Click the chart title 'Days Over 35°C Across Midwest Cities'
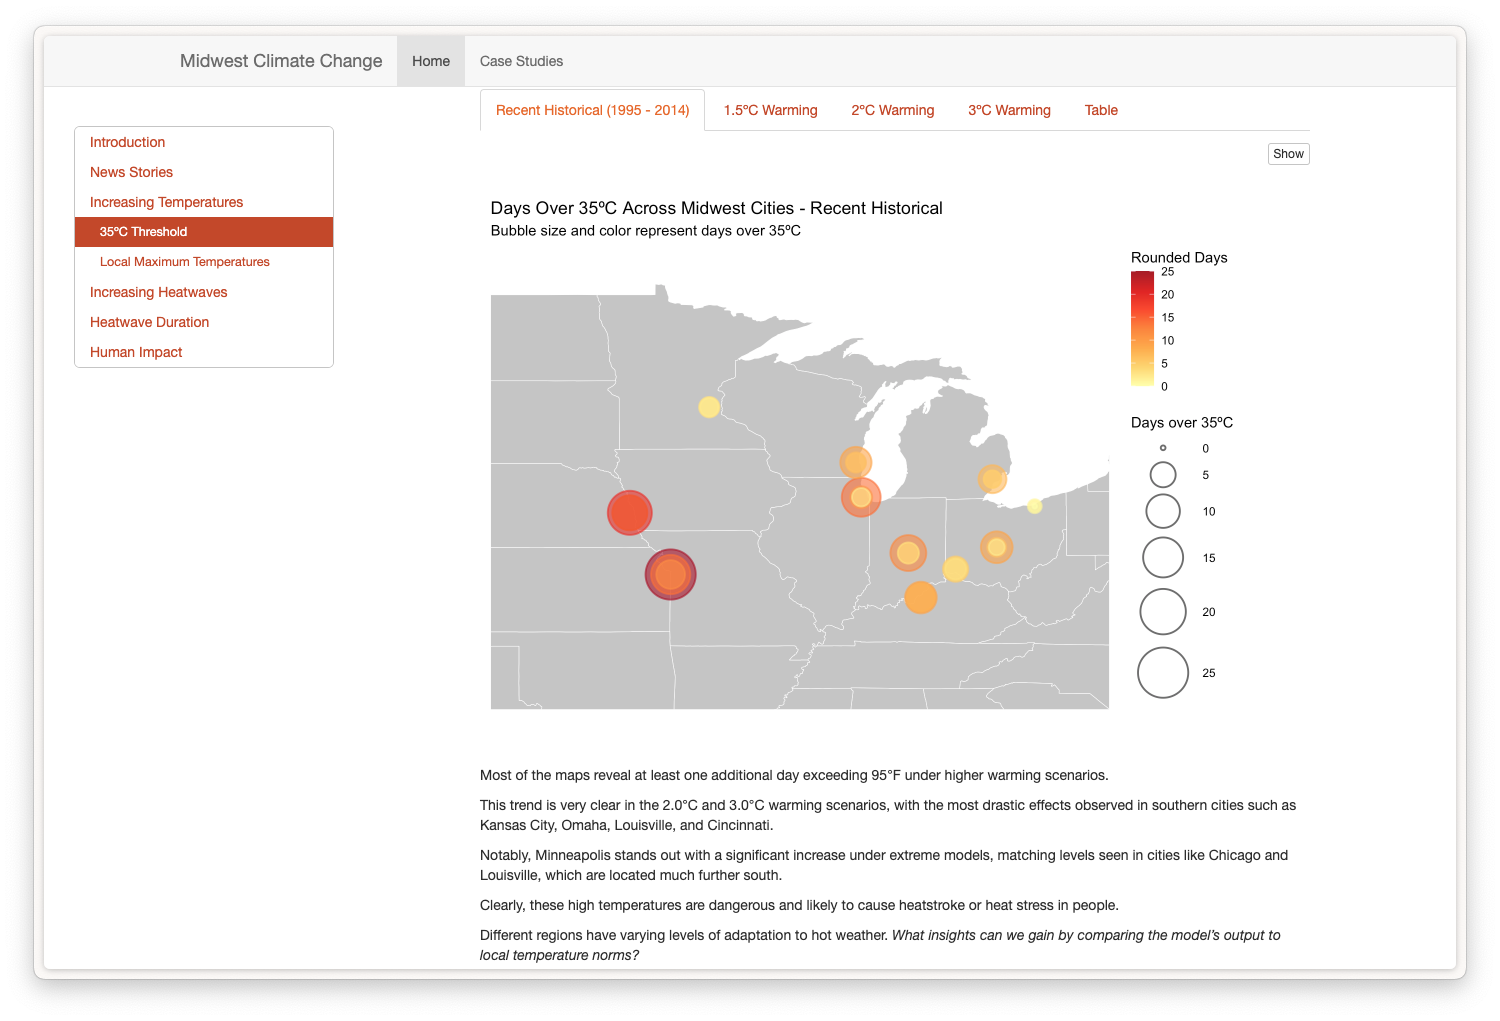 tap(716, 208)
